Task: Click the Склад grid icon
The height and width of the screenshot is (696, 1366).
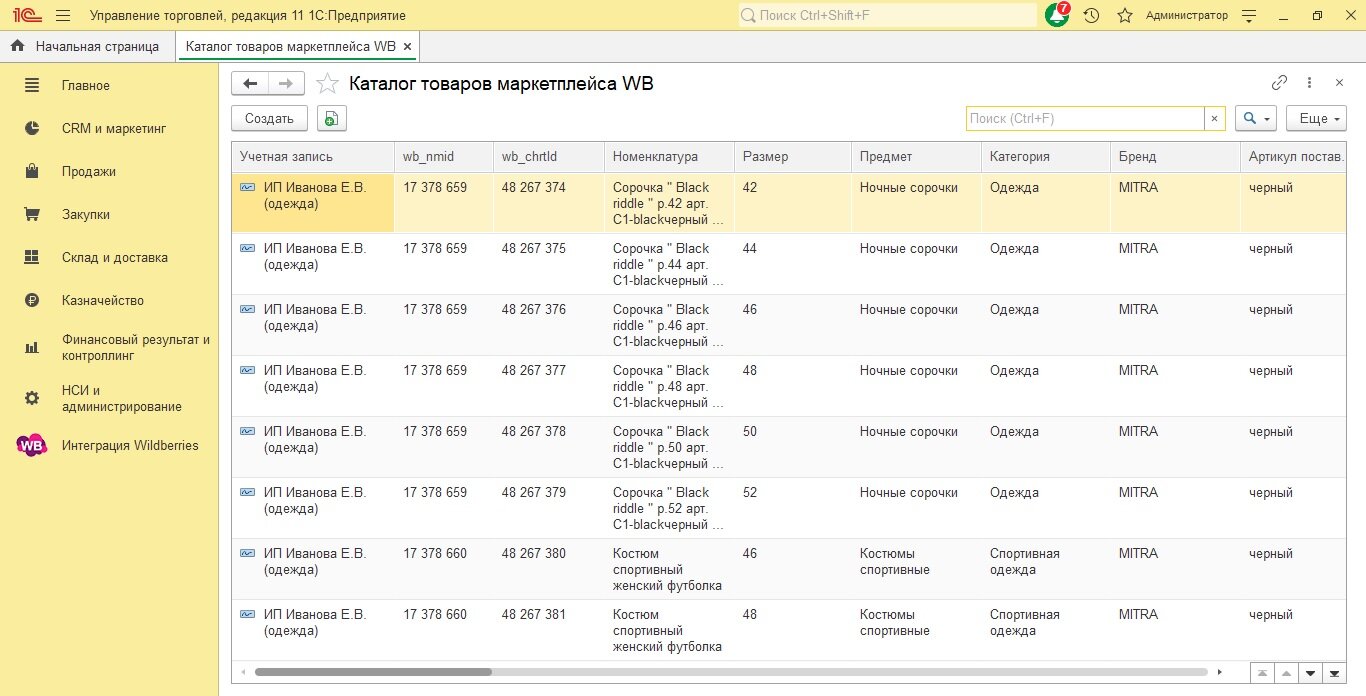Action: click(x=32, y=258)
